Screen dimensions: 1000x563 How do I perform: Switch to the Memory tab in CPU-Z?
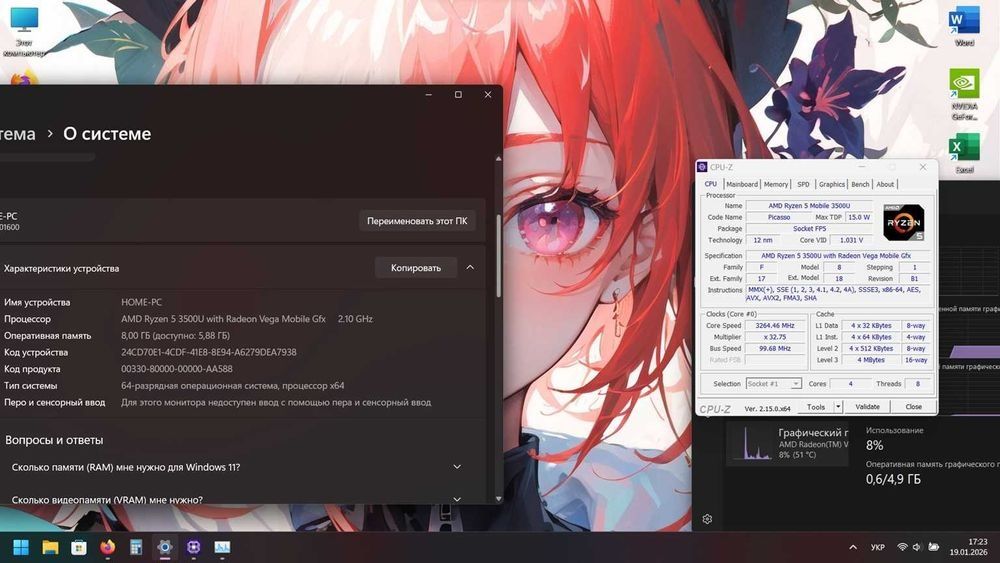pos(776,184)
